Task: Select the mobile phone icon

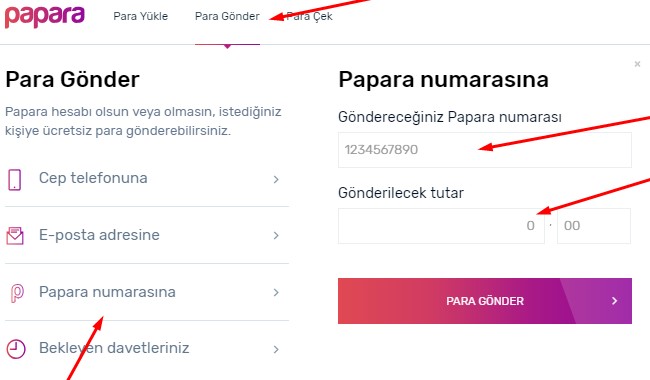Action: coord(15,179)
